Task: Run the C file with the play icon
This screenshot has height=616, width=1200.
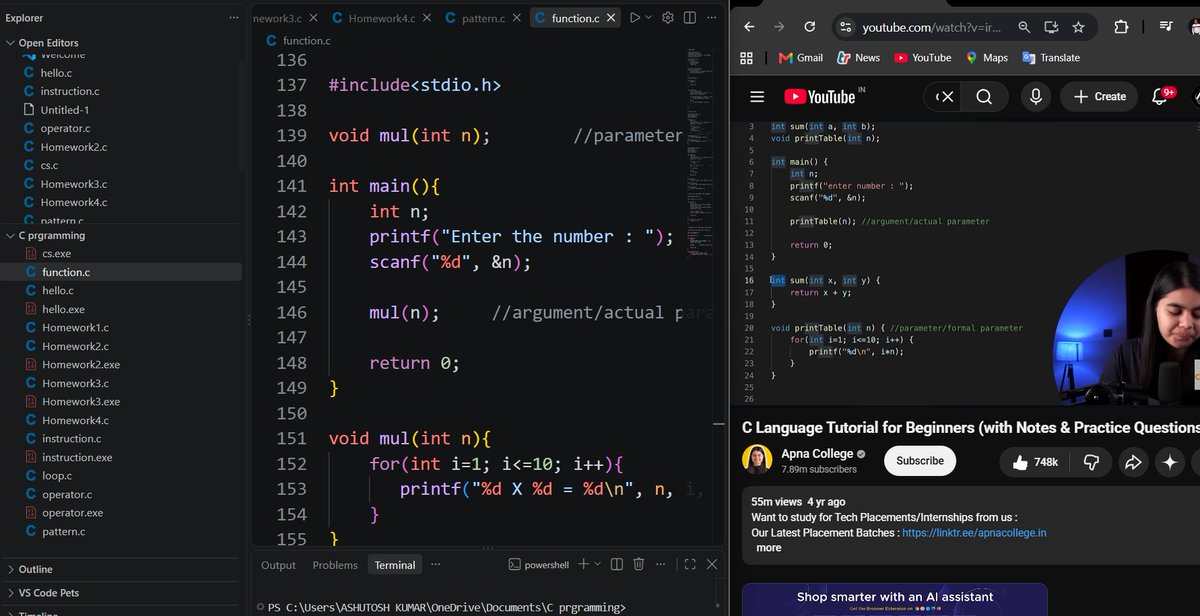Action: pyautogui.click(x=634, y=18)
